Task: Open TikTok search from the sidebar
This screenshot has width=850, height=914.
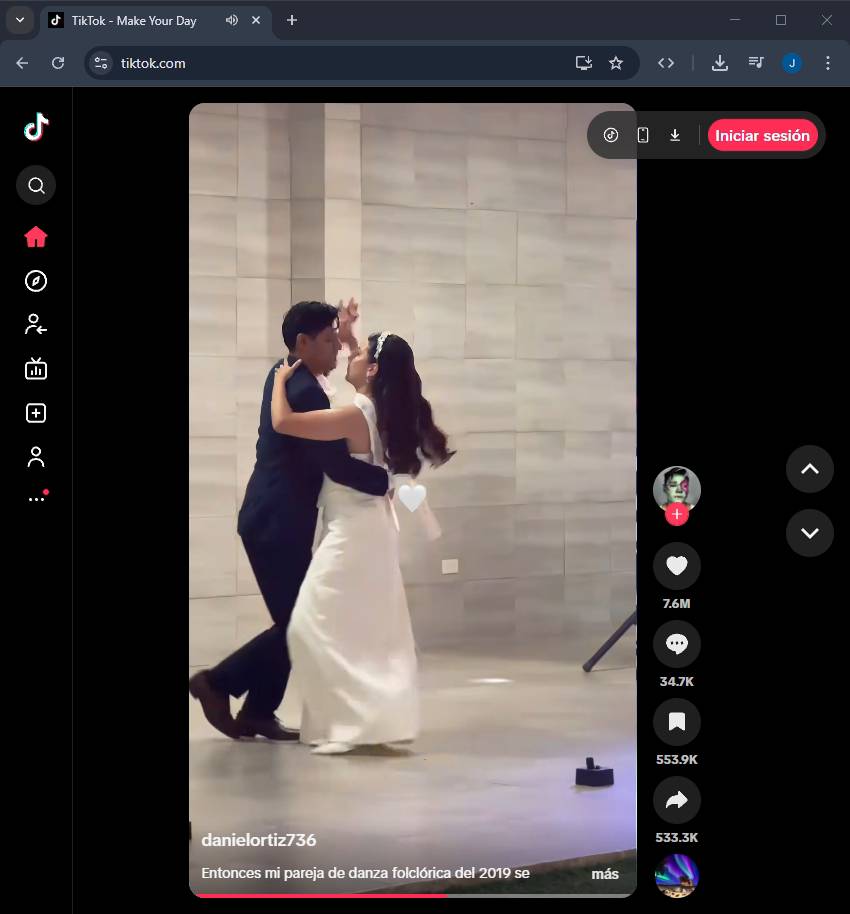Action: coord(36,185)
